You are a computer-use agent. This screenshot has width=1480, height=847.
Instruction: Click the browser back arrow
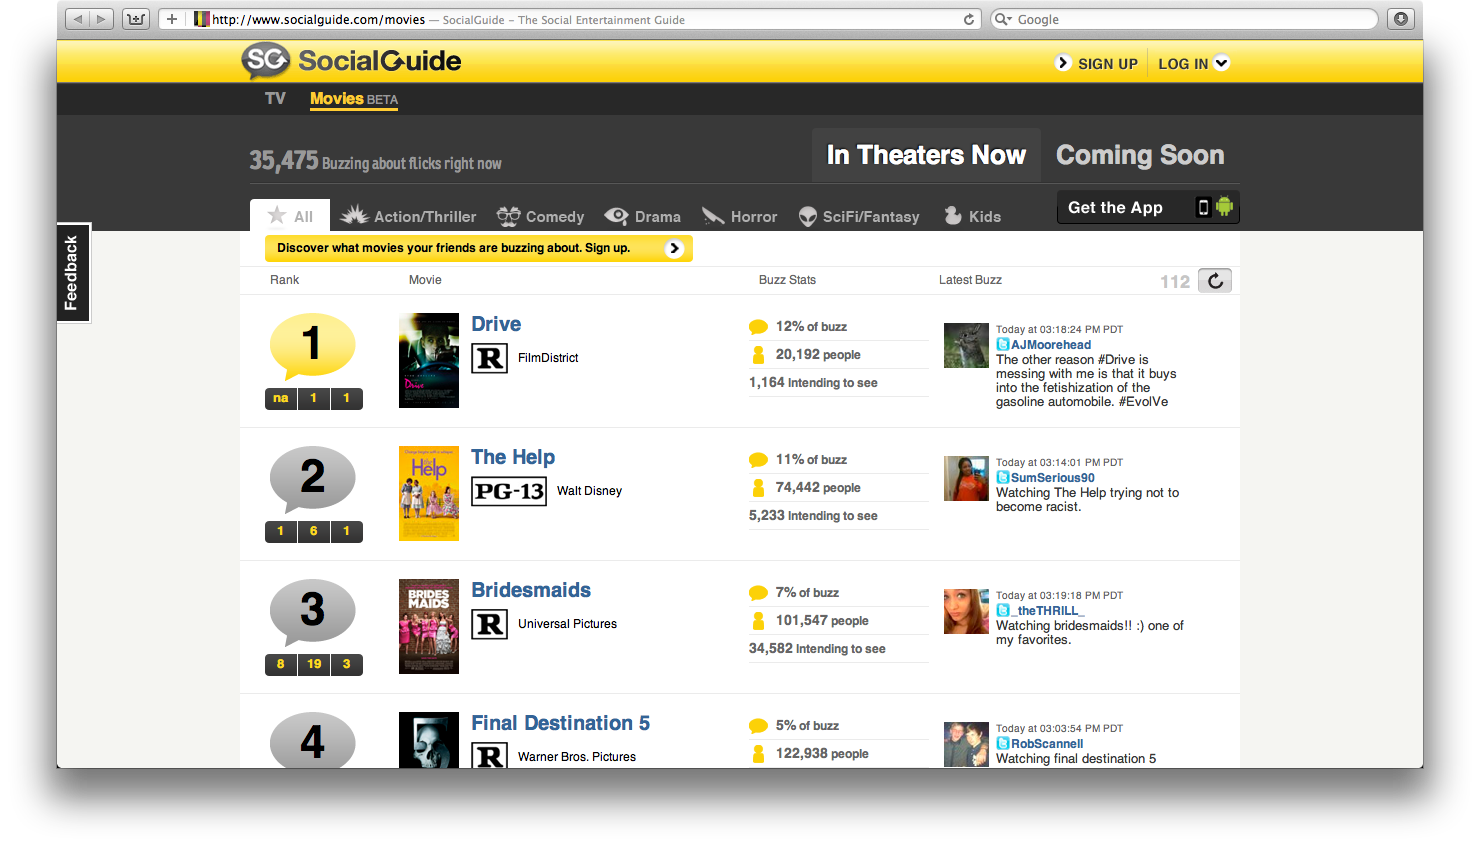77,19
